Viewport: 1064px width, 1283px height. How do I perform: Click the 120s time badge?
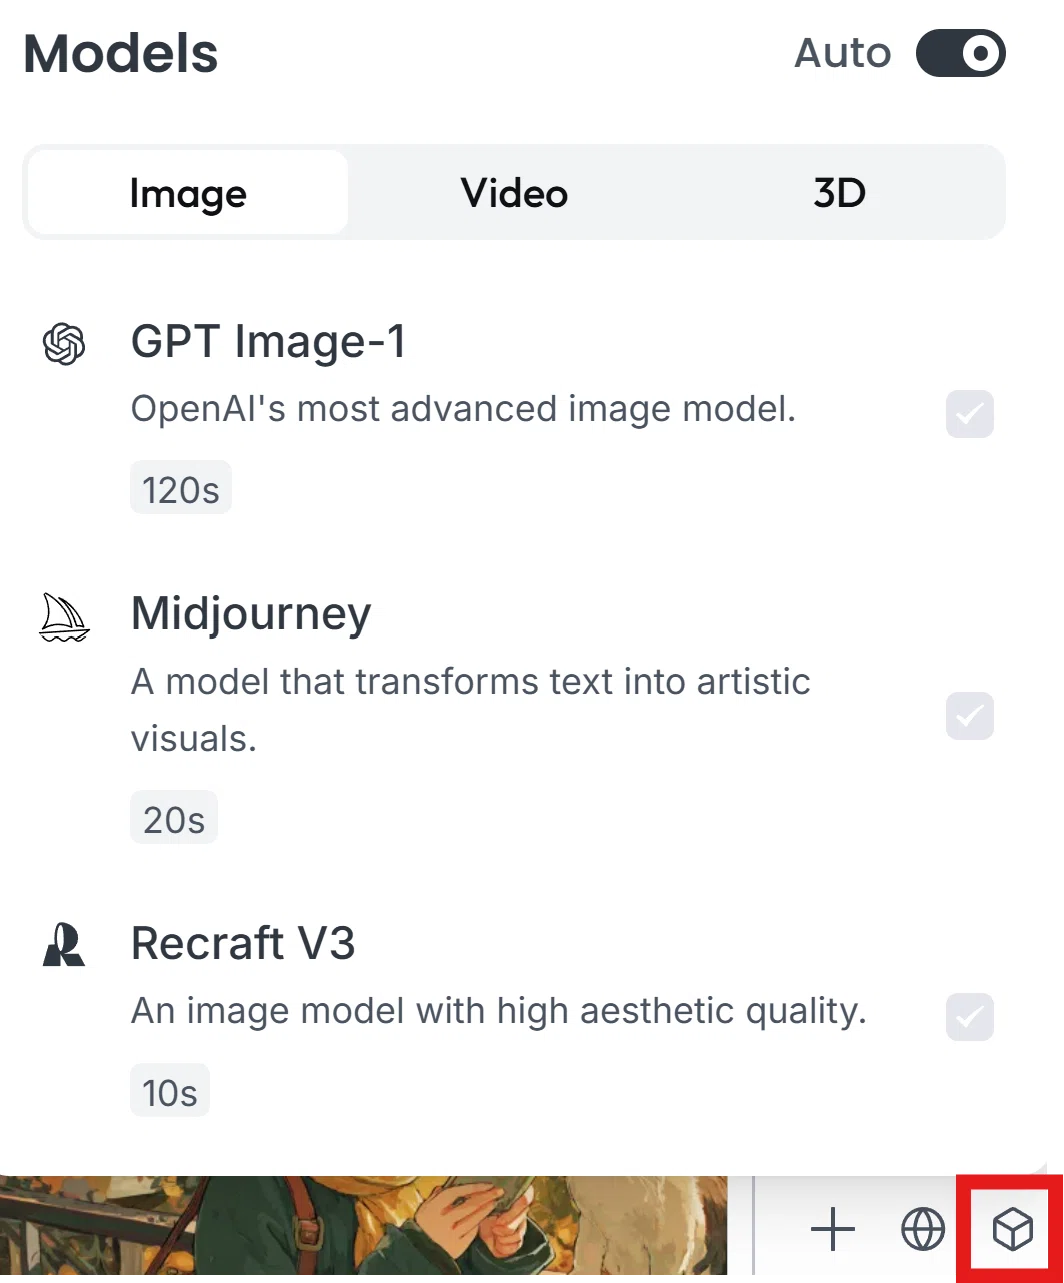[x=181, y=488]
